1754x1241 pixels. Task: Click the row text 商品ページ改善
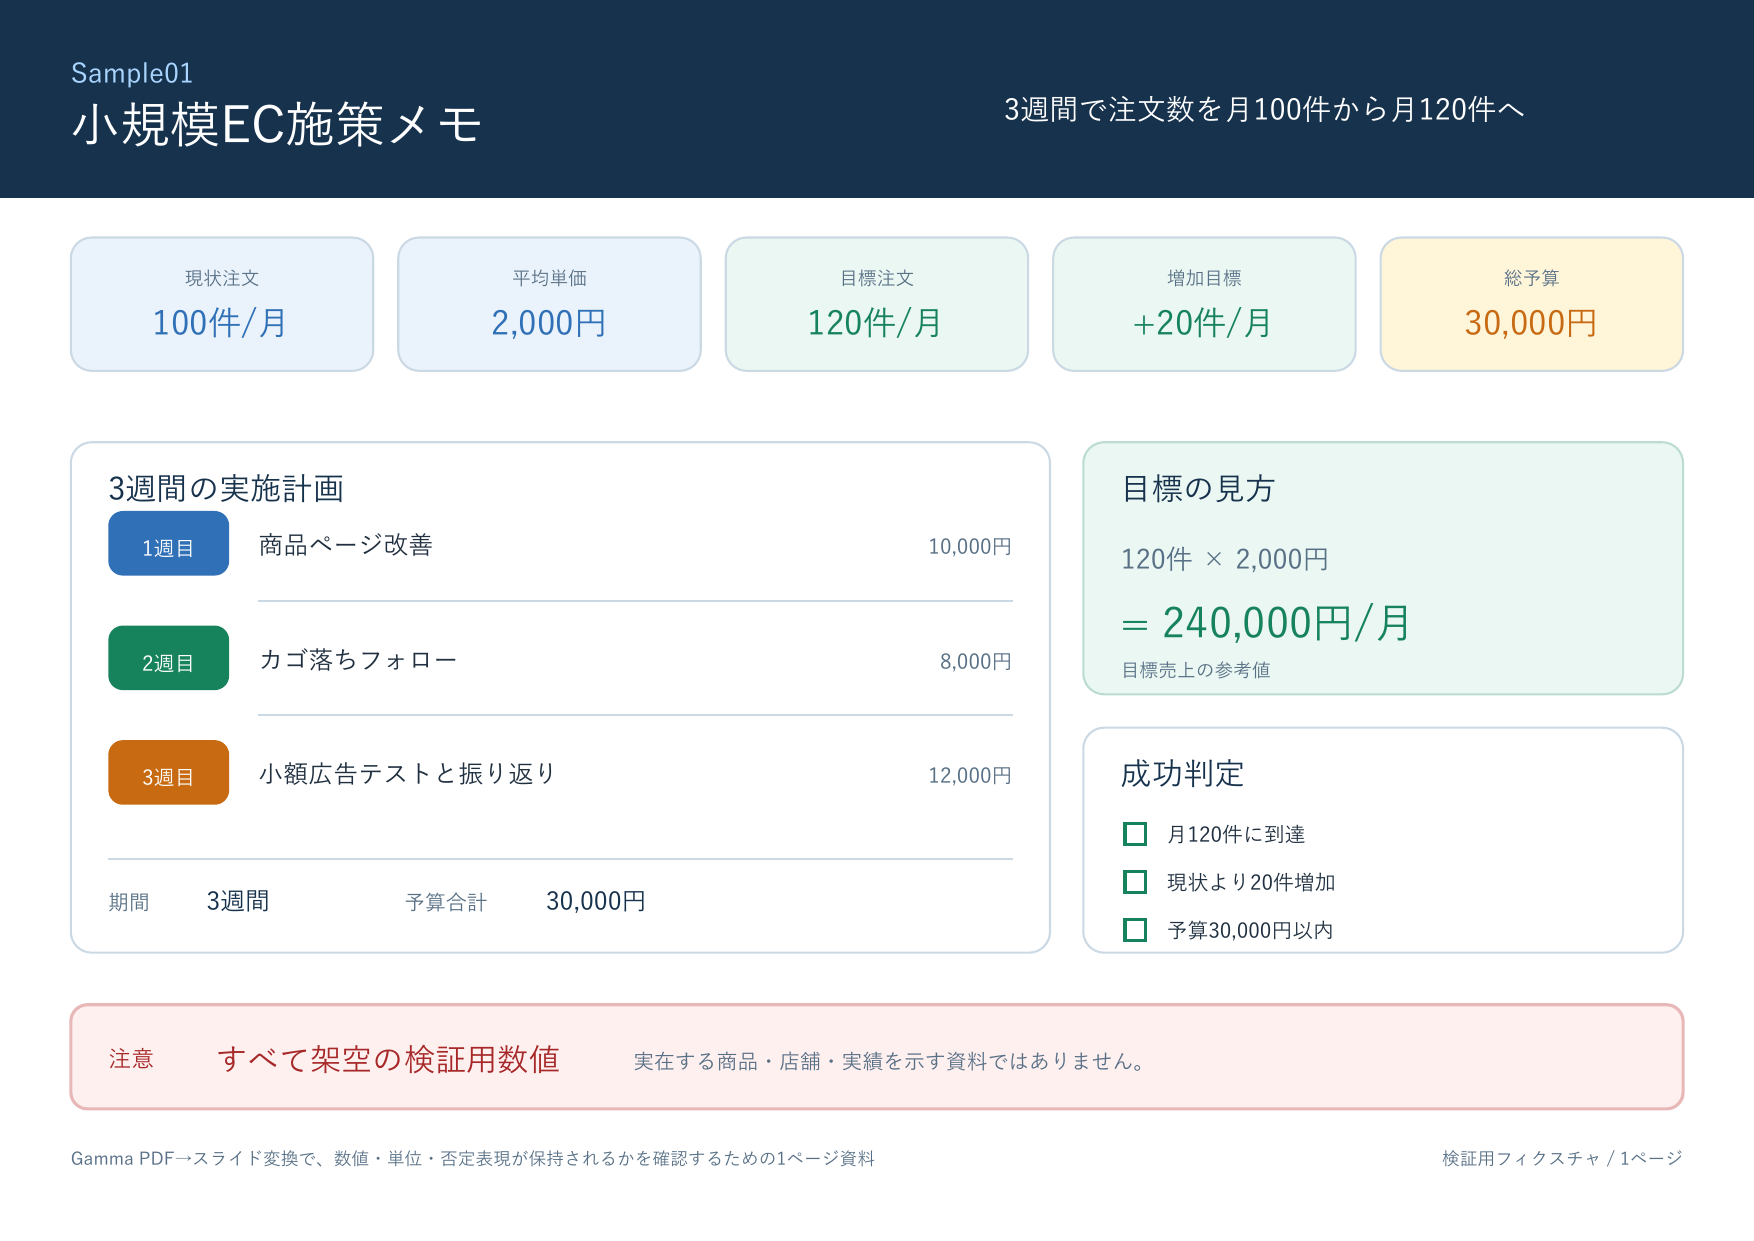click(x=346, y=545)
